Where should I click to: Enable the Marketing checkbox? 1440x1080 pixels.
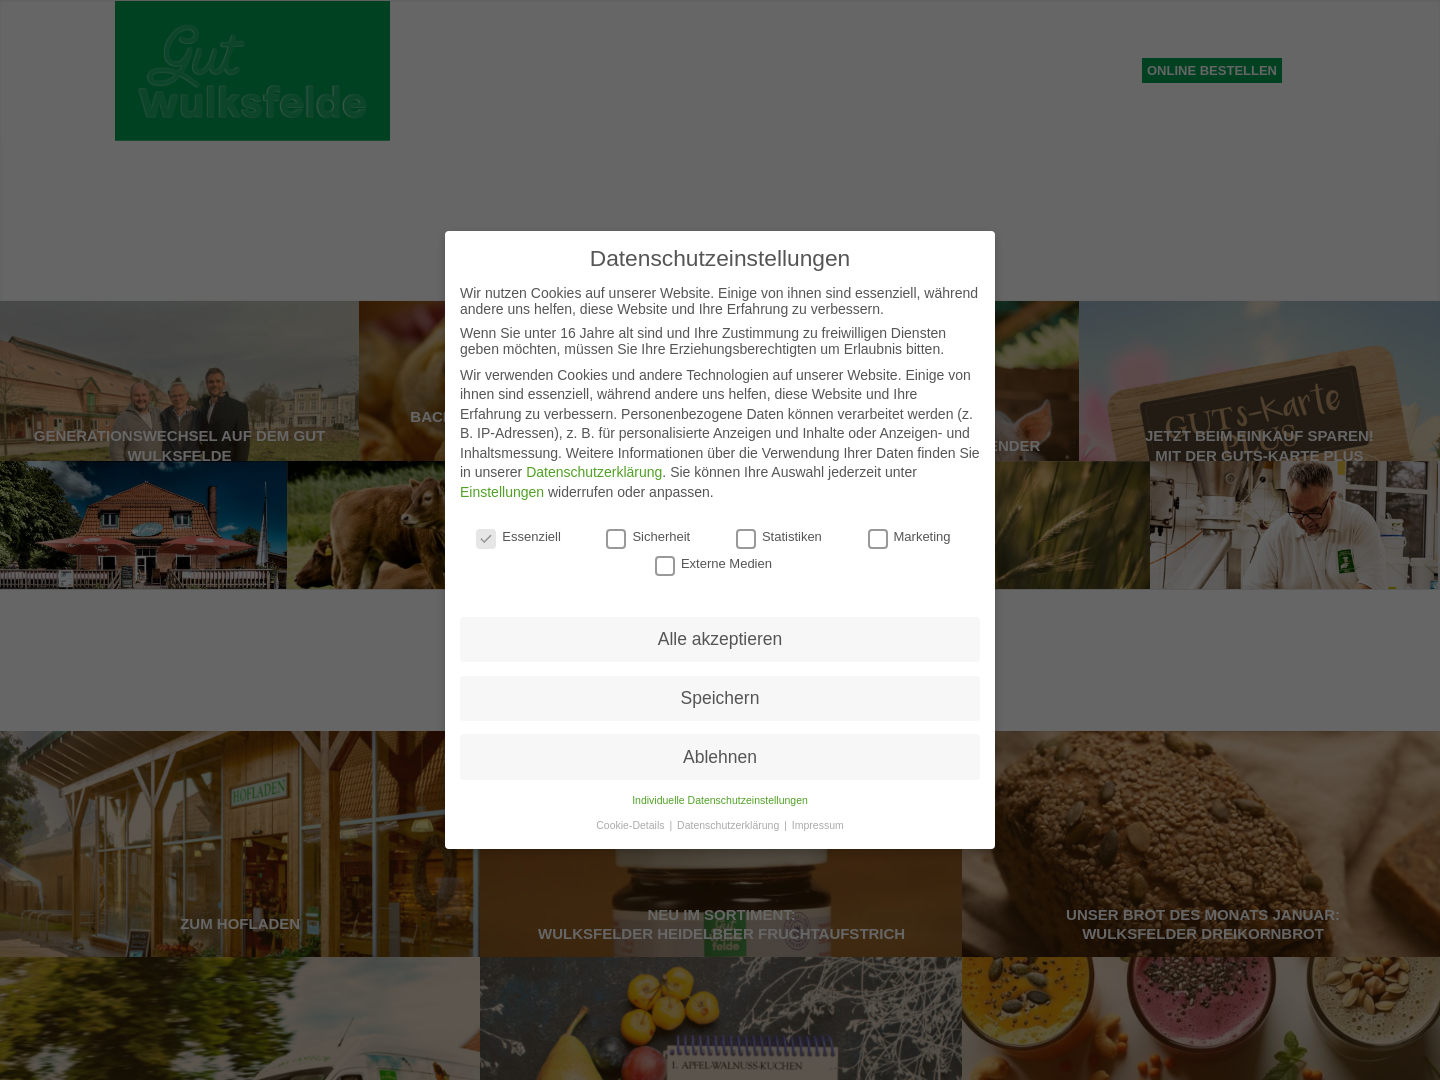click(x=878, y=539)
